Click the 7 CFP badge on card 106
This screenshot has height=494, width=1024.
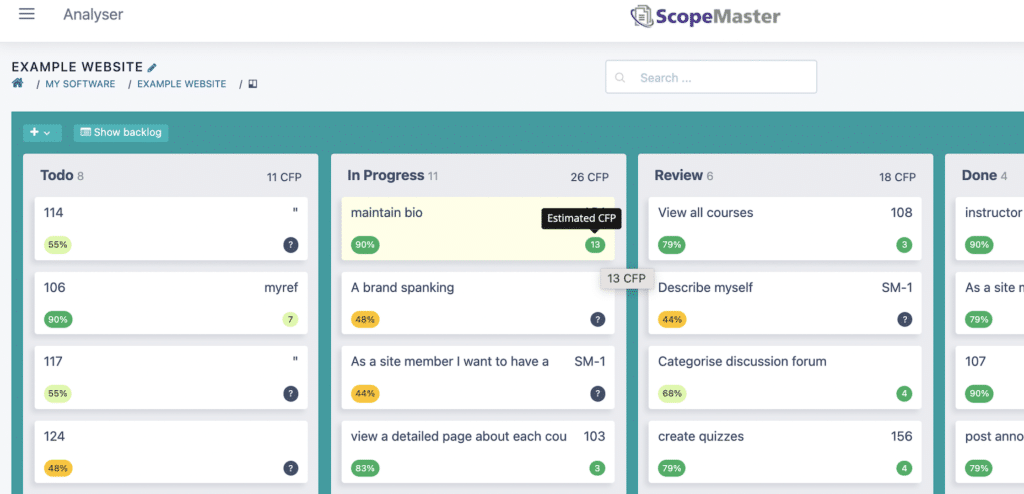(x=290, y=320)
